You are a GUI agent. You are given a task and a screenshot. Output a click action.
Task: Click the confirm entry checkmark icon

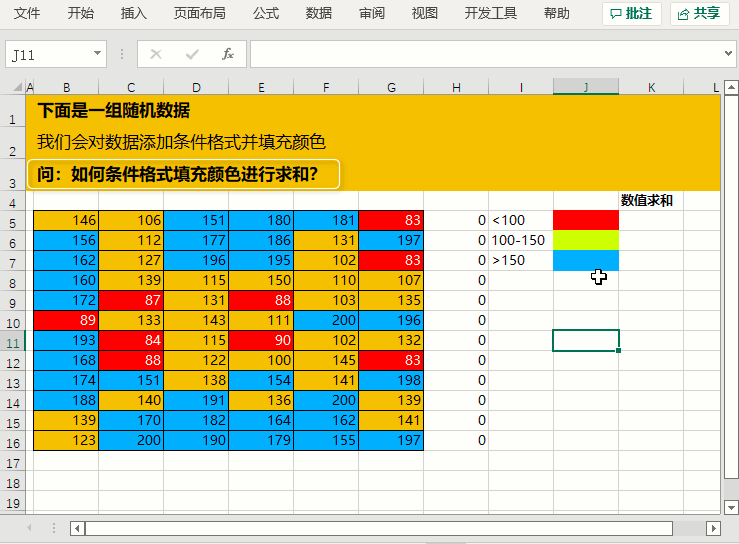click(x=192, y=55)
